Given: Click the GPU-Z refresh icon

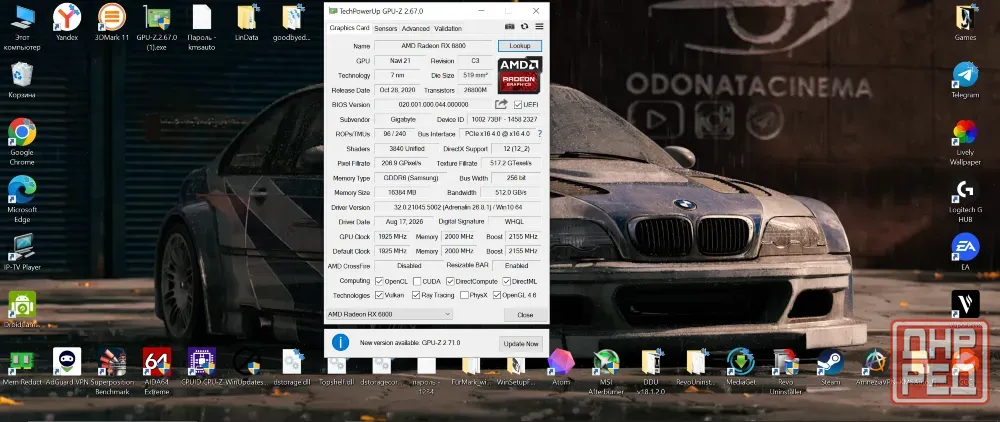Looking at the screenshot, I should (524, 27).
